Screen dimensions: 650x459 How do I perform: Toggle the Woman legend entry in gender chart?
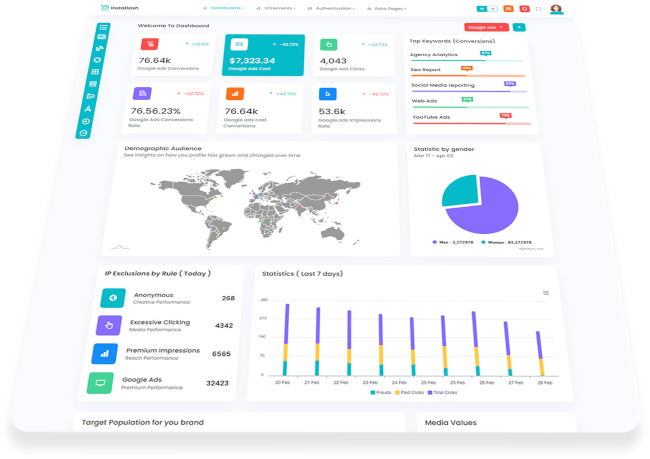[506, 242]
